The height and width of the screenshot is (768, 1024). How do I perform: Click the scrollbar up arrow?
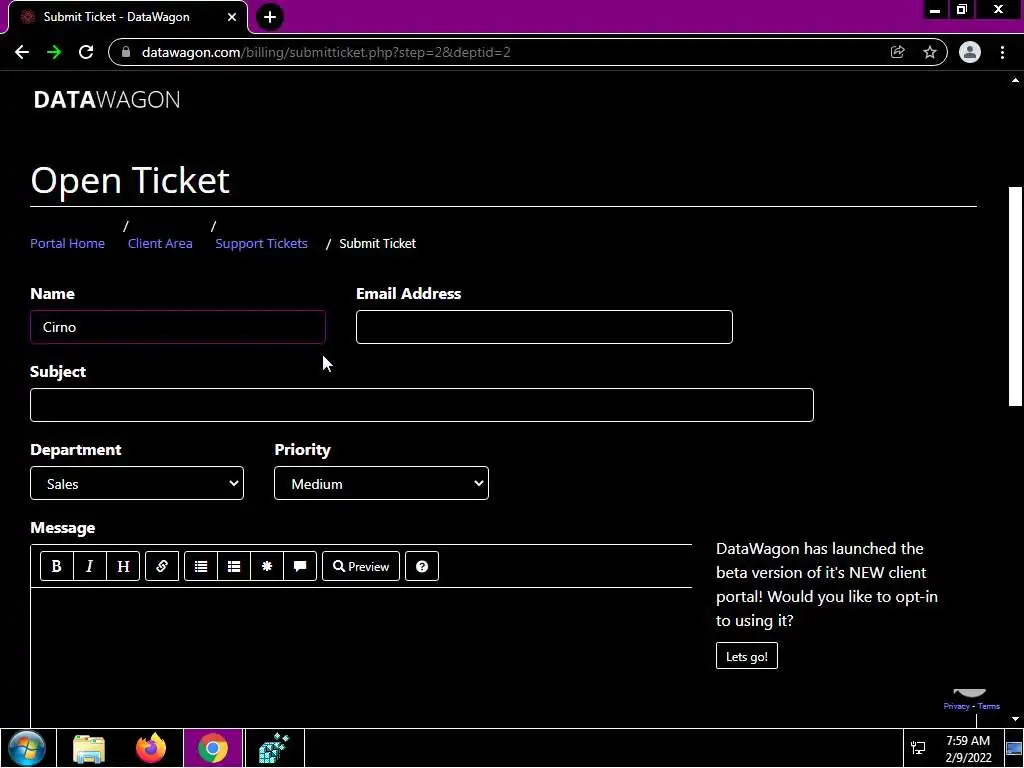tap(1015, 80)
